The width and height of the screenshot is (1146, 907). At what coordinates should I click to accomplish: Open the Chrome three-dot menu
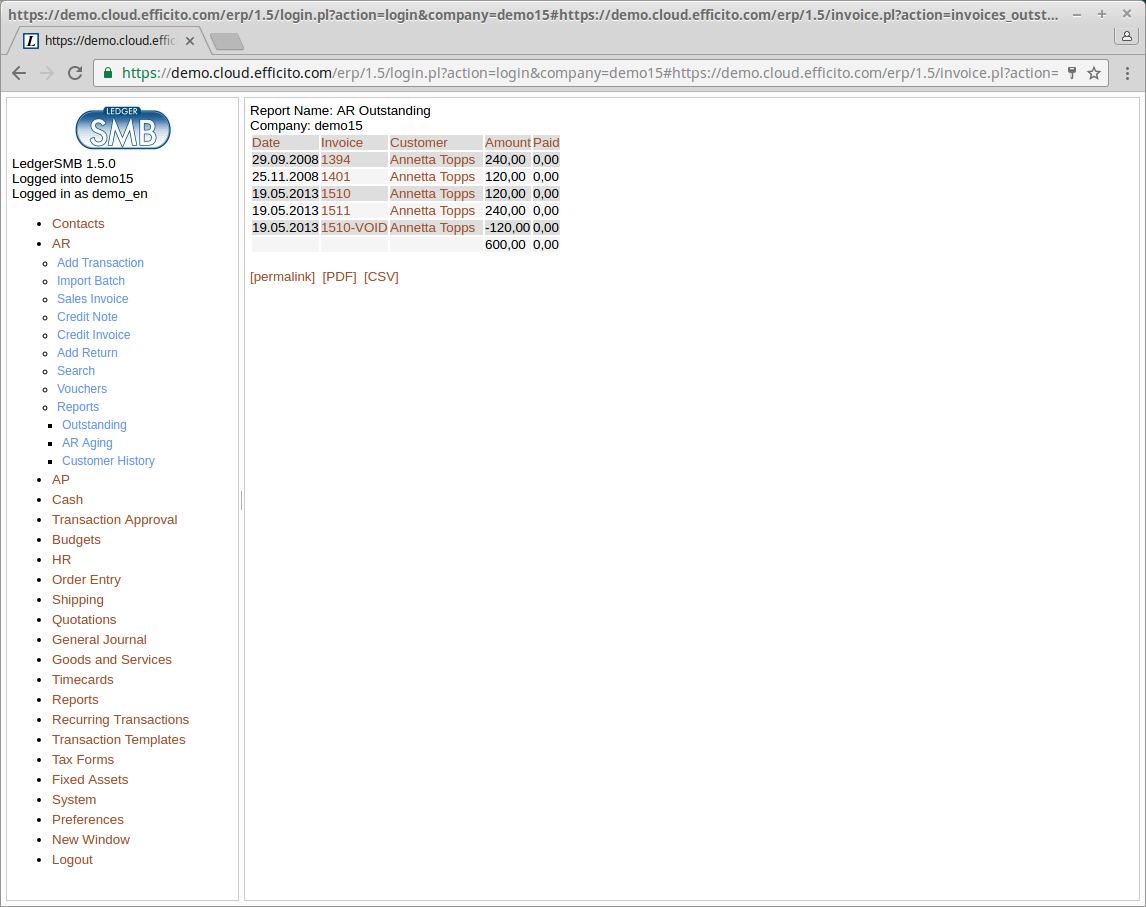(1127, 73)
